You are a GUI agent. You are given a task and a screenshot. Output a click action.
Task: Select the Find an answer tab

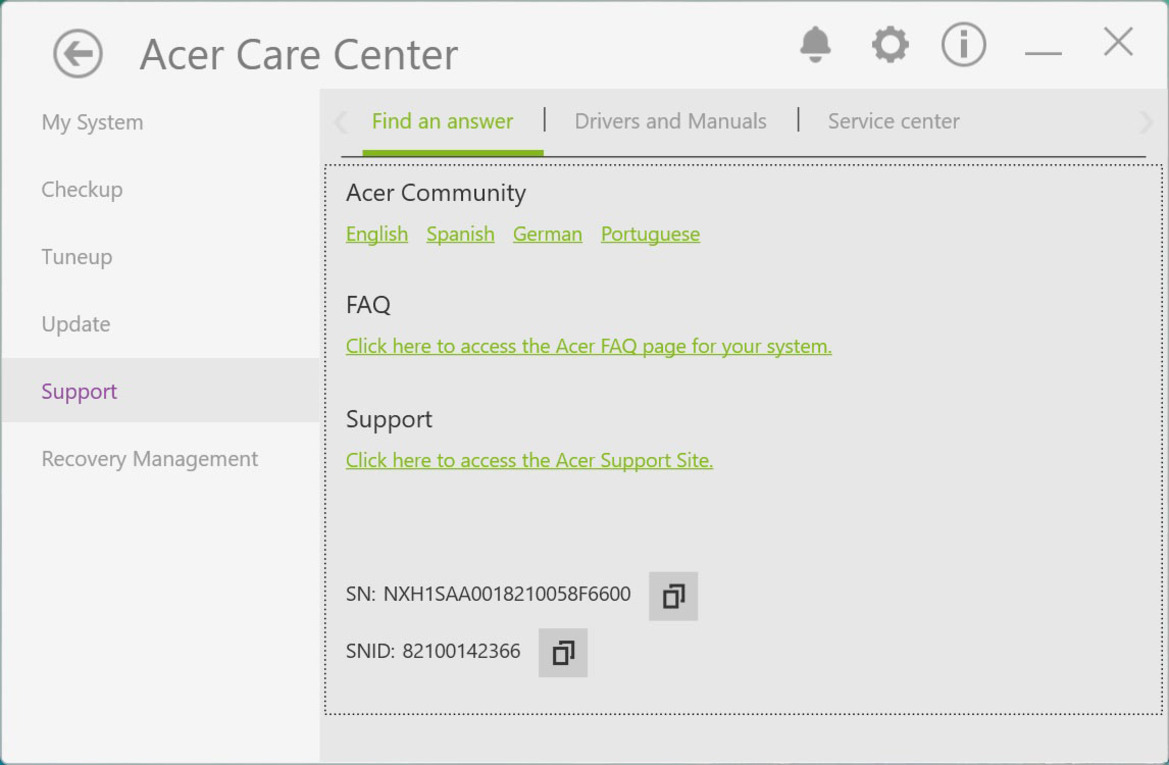pos(442,121)
